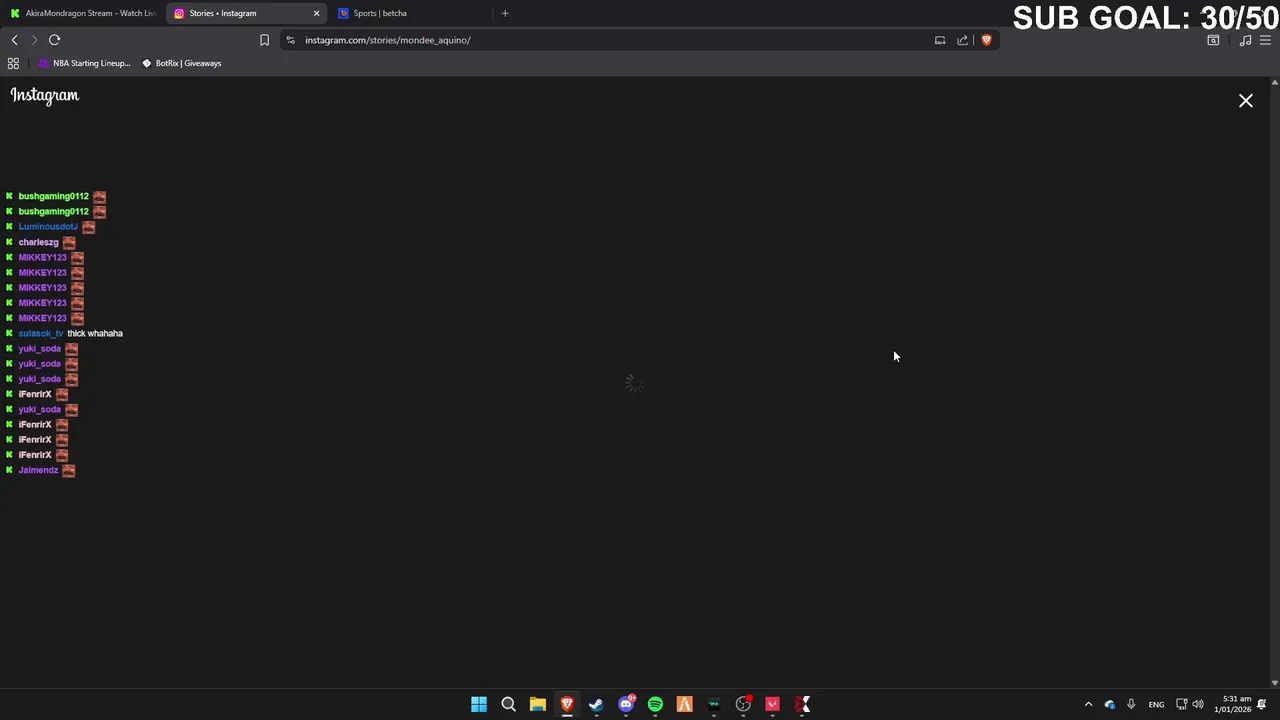Click username Jaimendz in chat

pyautogui.click(x=38, y=470)
